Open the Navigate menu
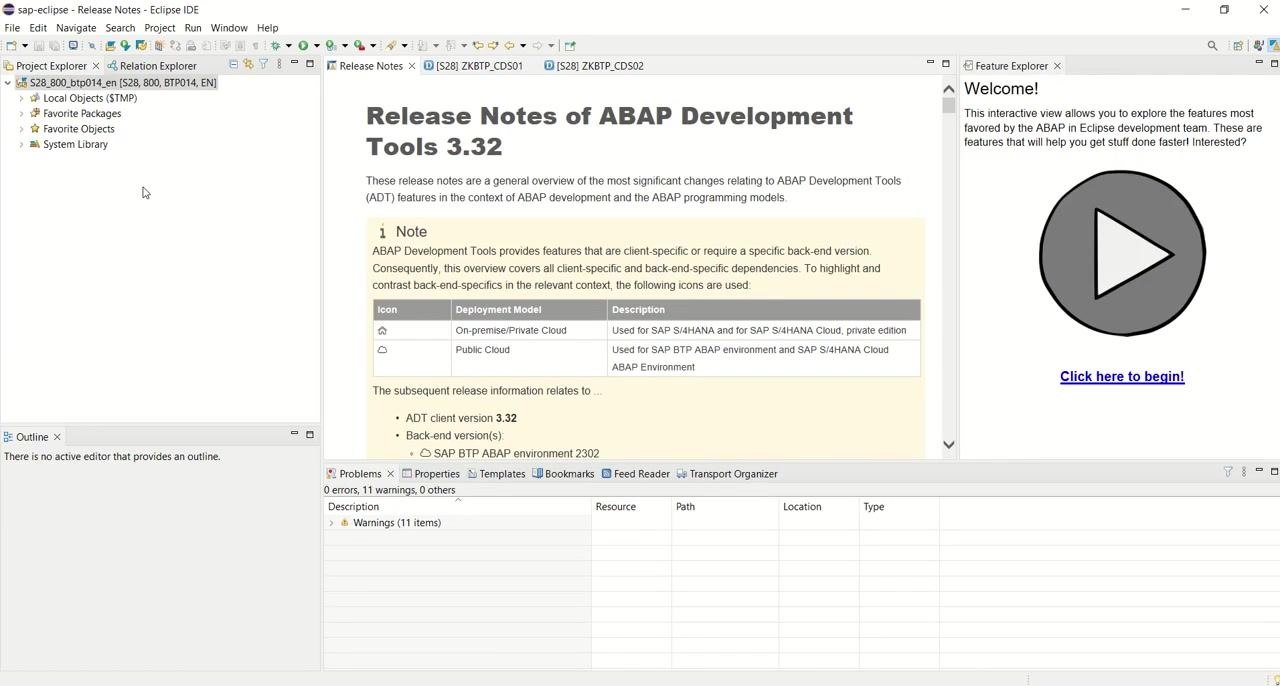 (x=76, y=28)
